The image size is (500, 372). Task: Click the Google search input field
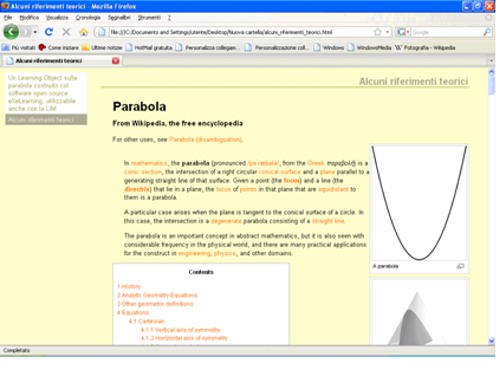pyautogui.click(x=447, y=32)
